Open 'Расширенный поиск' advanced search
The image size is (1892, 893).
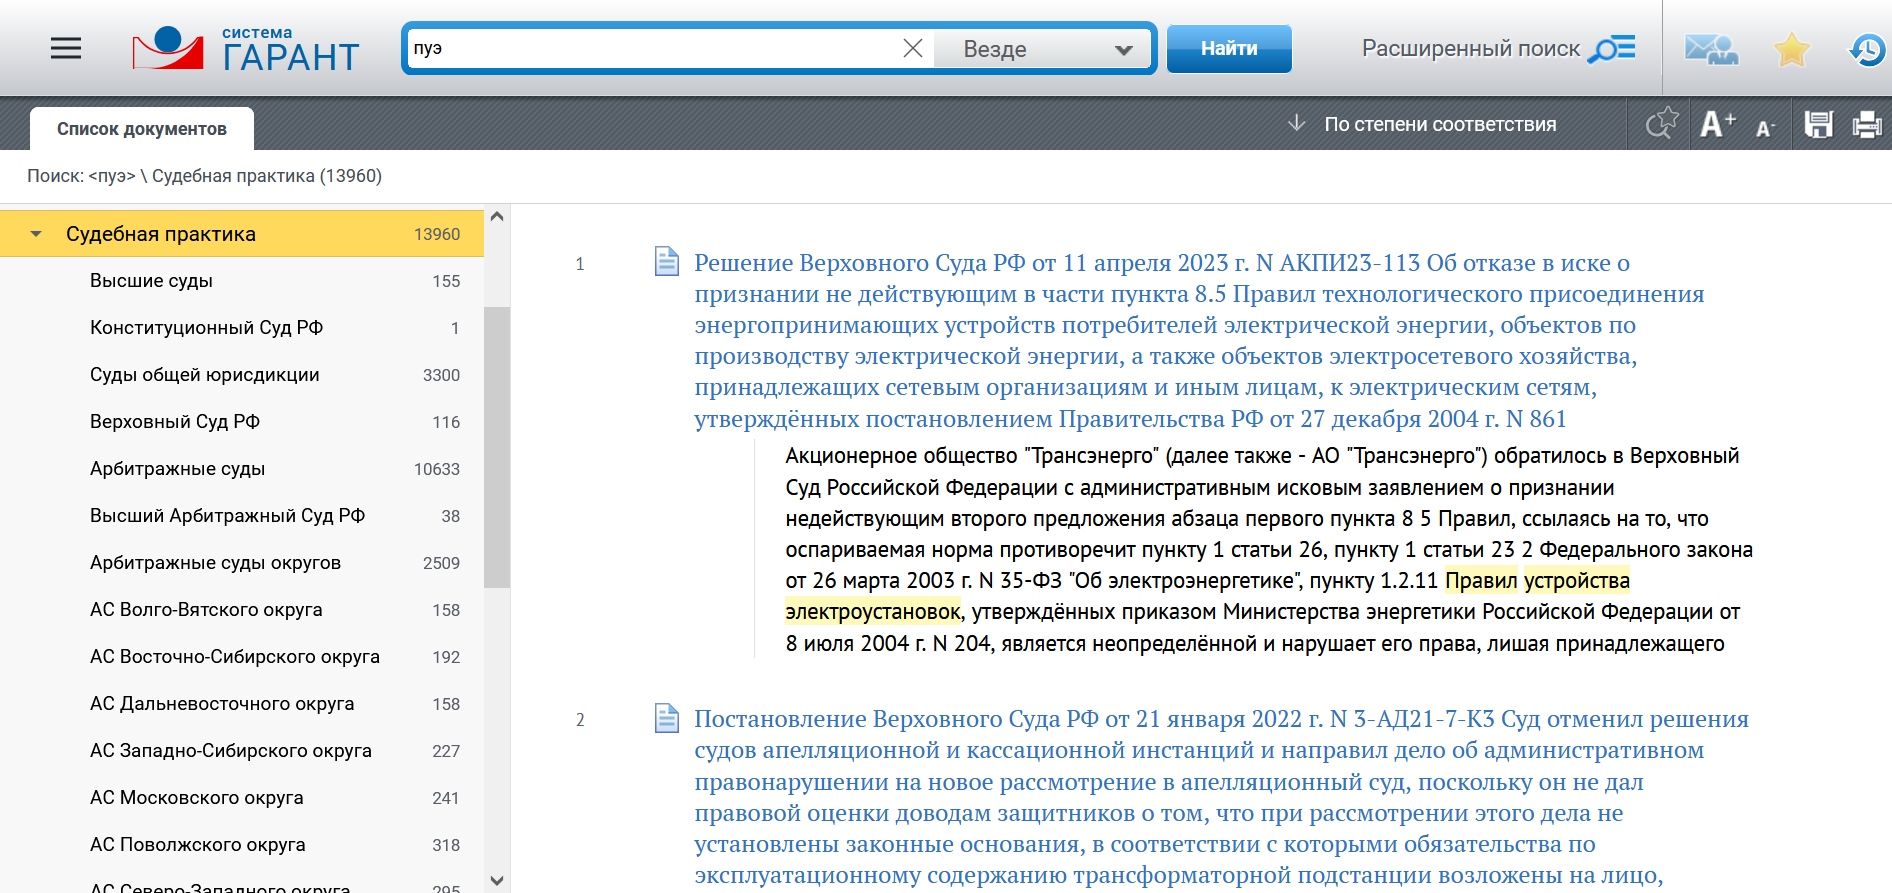point(1471,48)
